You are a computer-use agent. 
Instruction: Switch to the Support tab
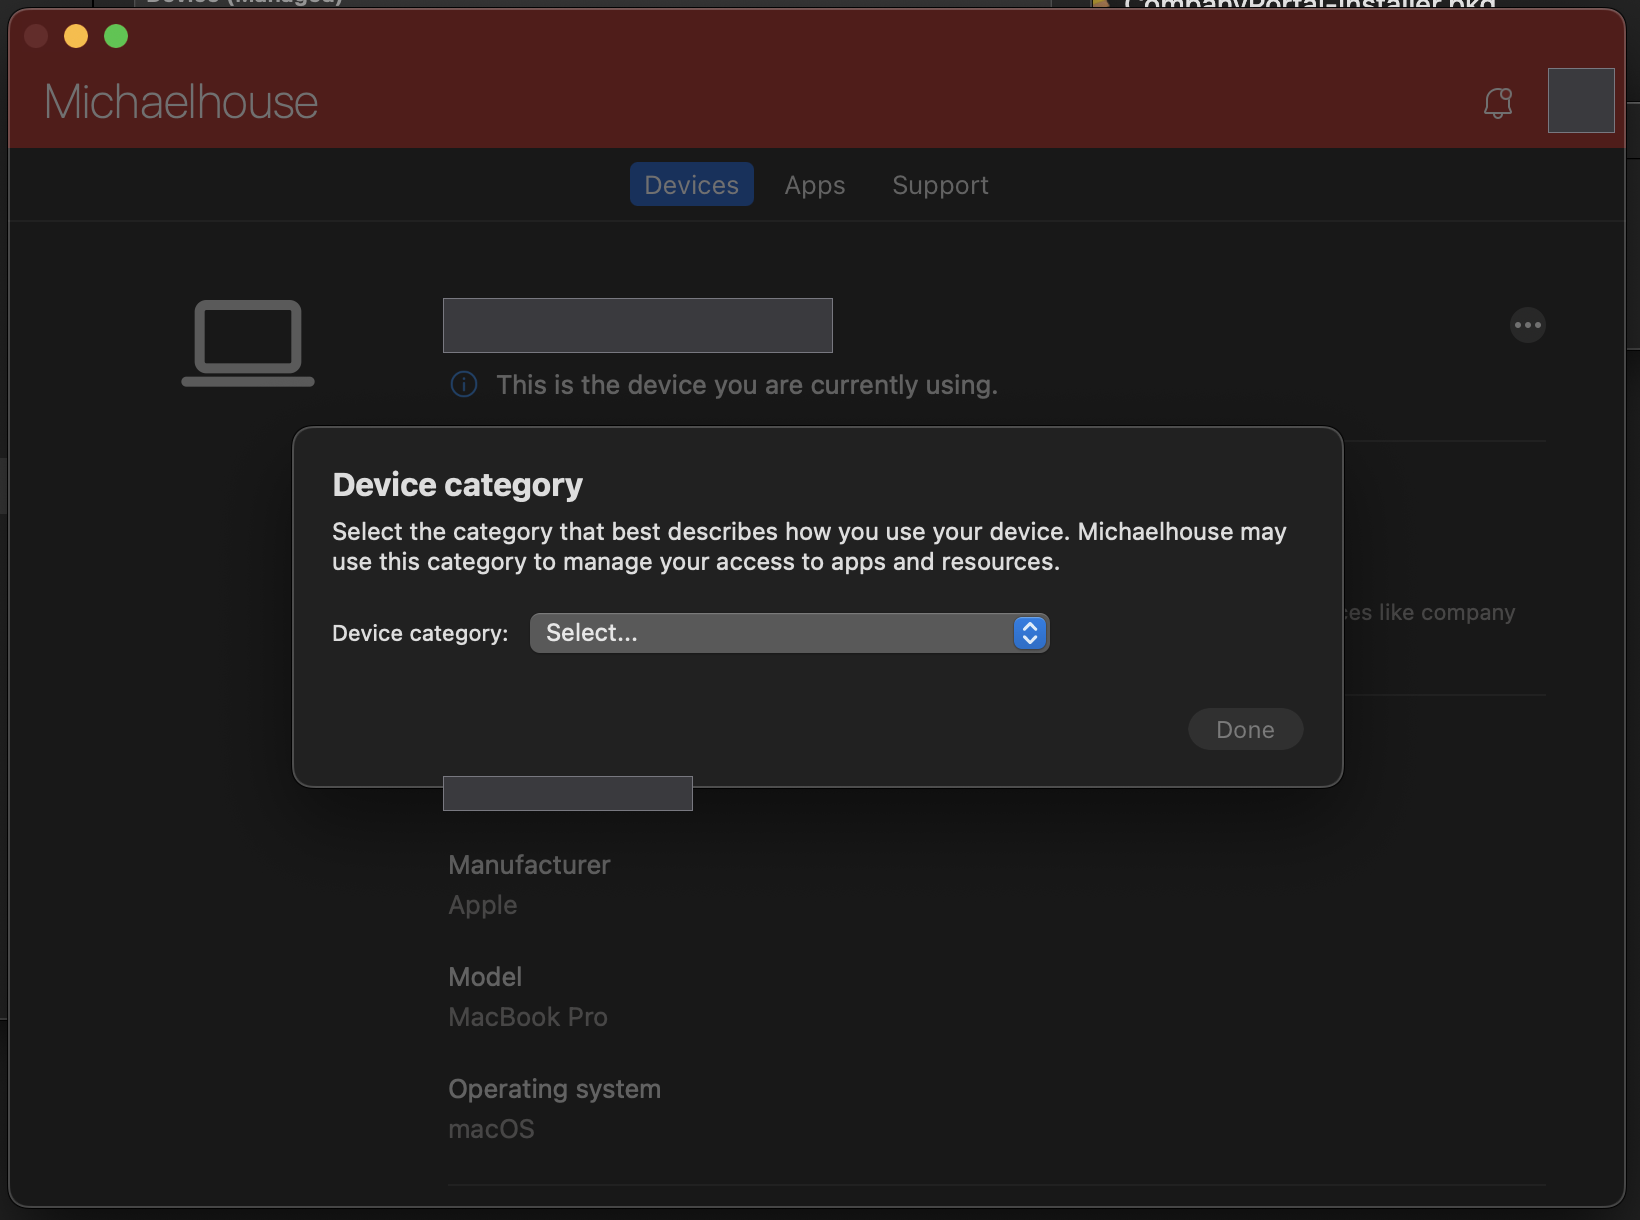[x=940, y=185]
